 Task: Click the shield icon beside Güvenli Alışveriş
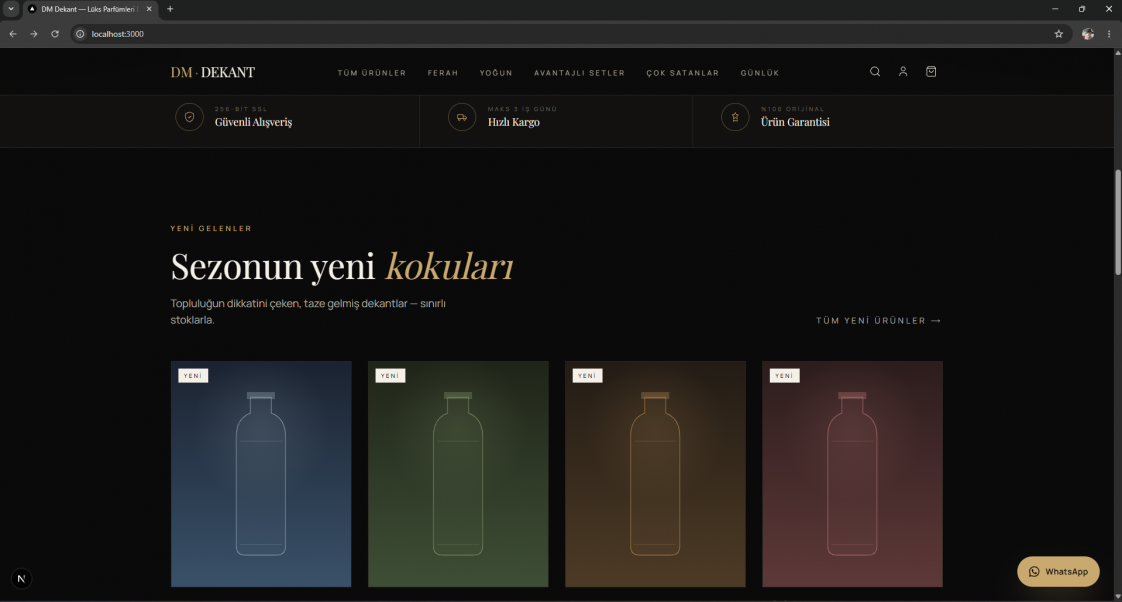click(190, 117)
